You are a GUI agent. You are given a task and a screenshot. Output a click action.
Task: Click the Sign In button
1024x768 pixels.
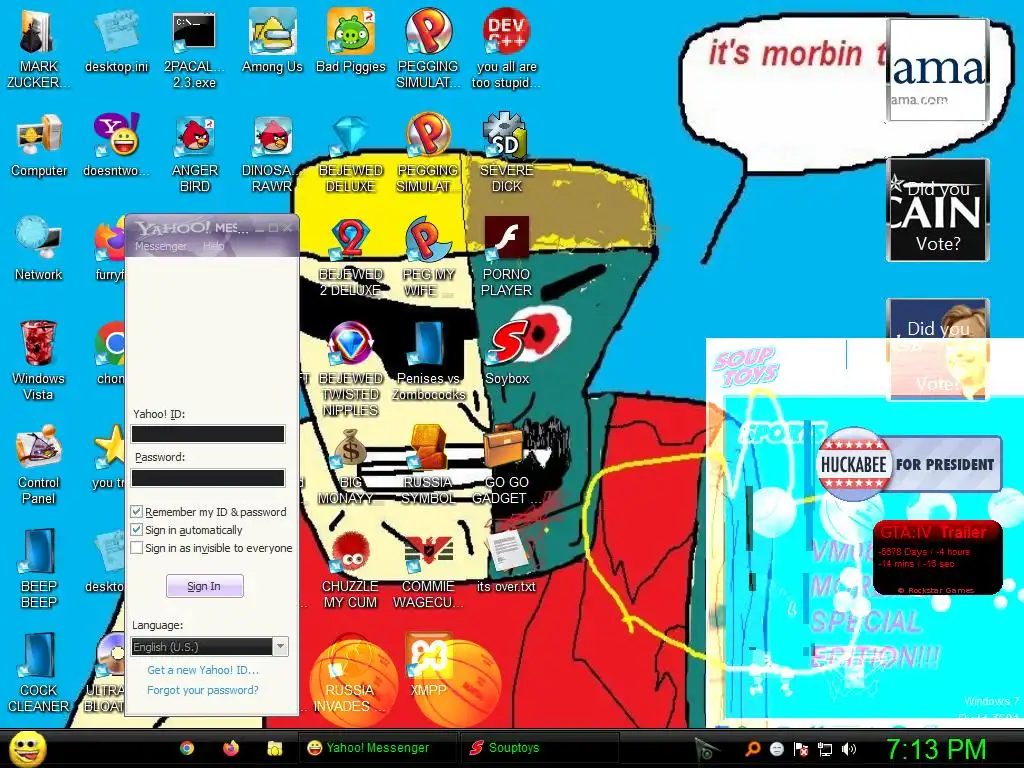click(204, 586)
